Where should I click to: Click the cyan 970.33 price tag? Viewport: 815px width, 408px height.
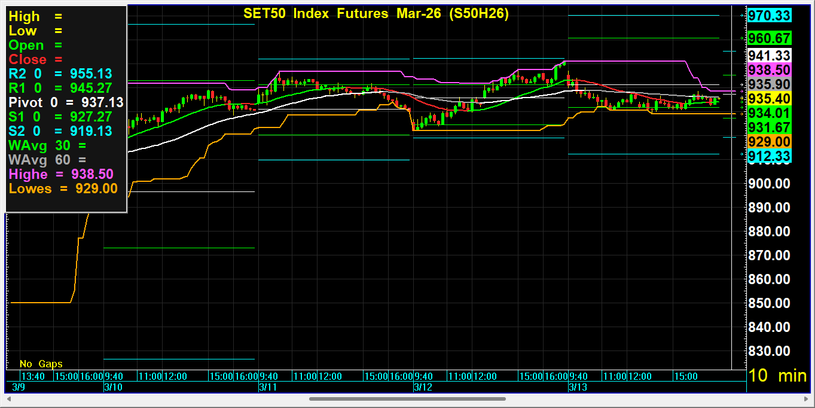pyautogui.click(x=770, y=15)
